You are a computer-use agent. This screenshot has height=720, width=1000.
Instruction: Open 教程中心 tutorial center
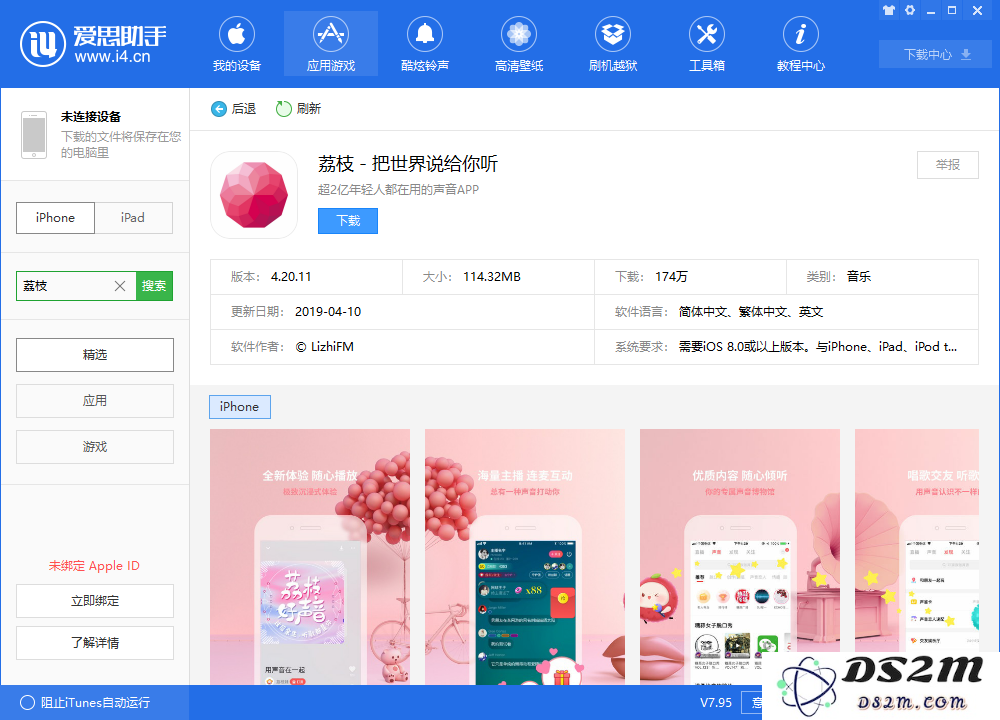[800, 44]
